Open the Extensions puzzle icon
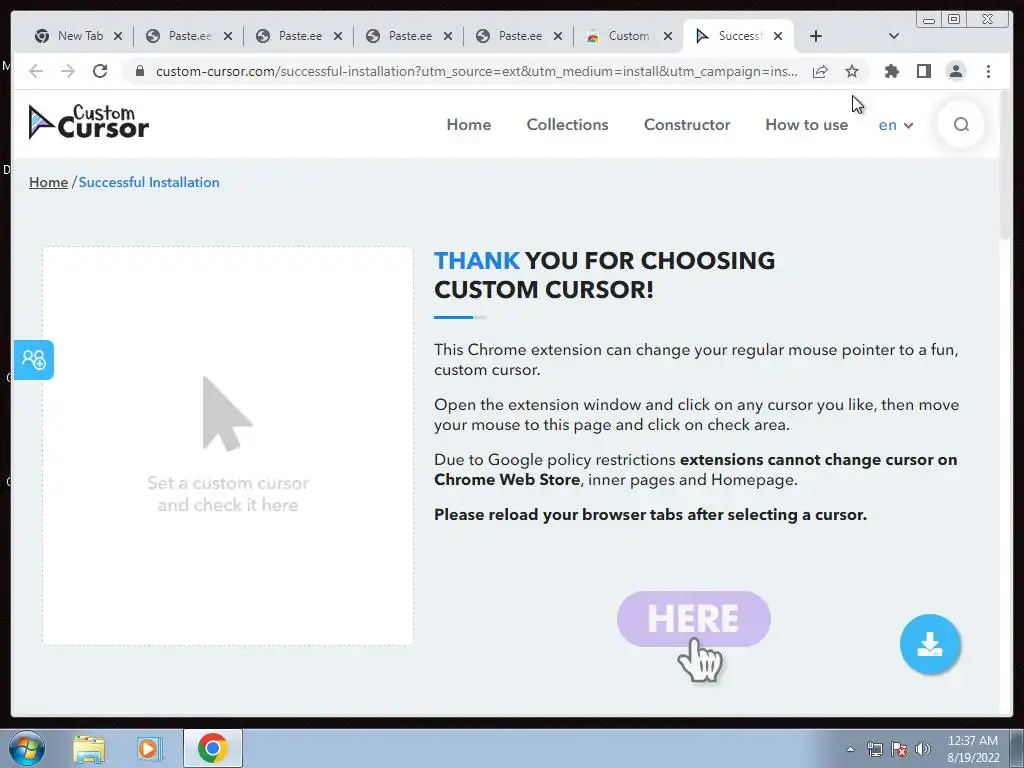The height and width of the screenshot is (768, 1024). [x=891, y=71]
